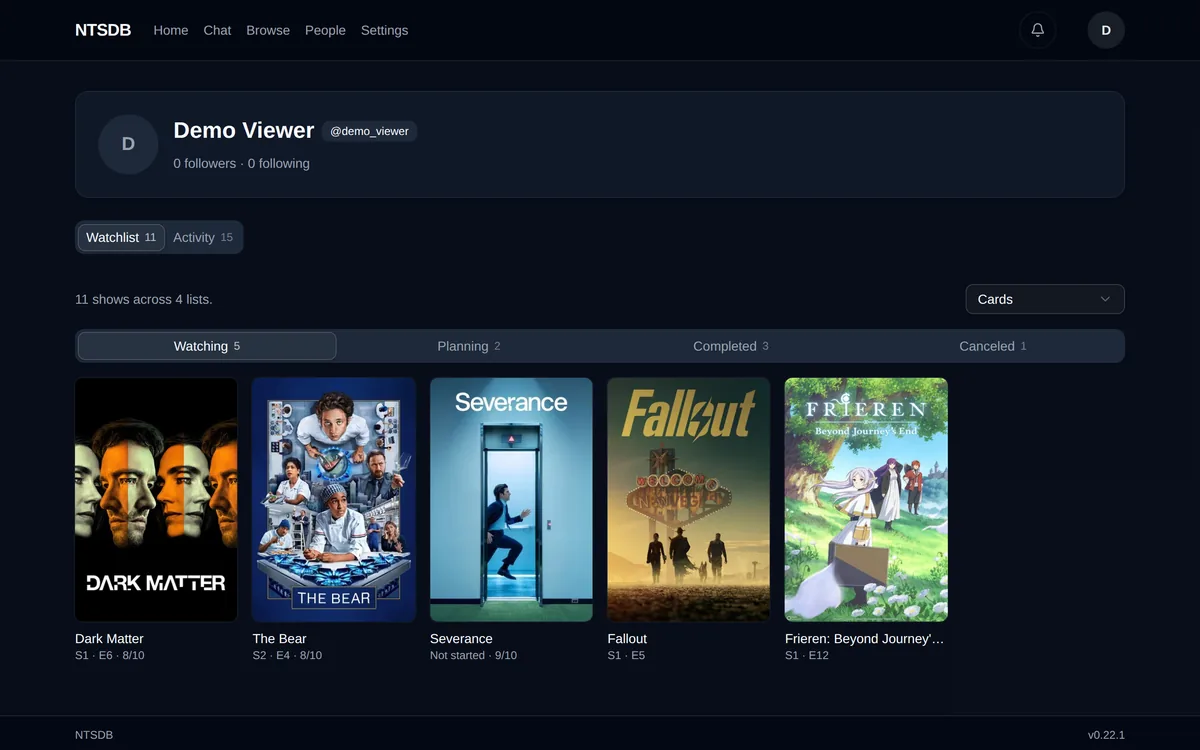Open the Fallout poster
Image resolution: width=1200 pixels, height=750 pixels.
(689, 500)
